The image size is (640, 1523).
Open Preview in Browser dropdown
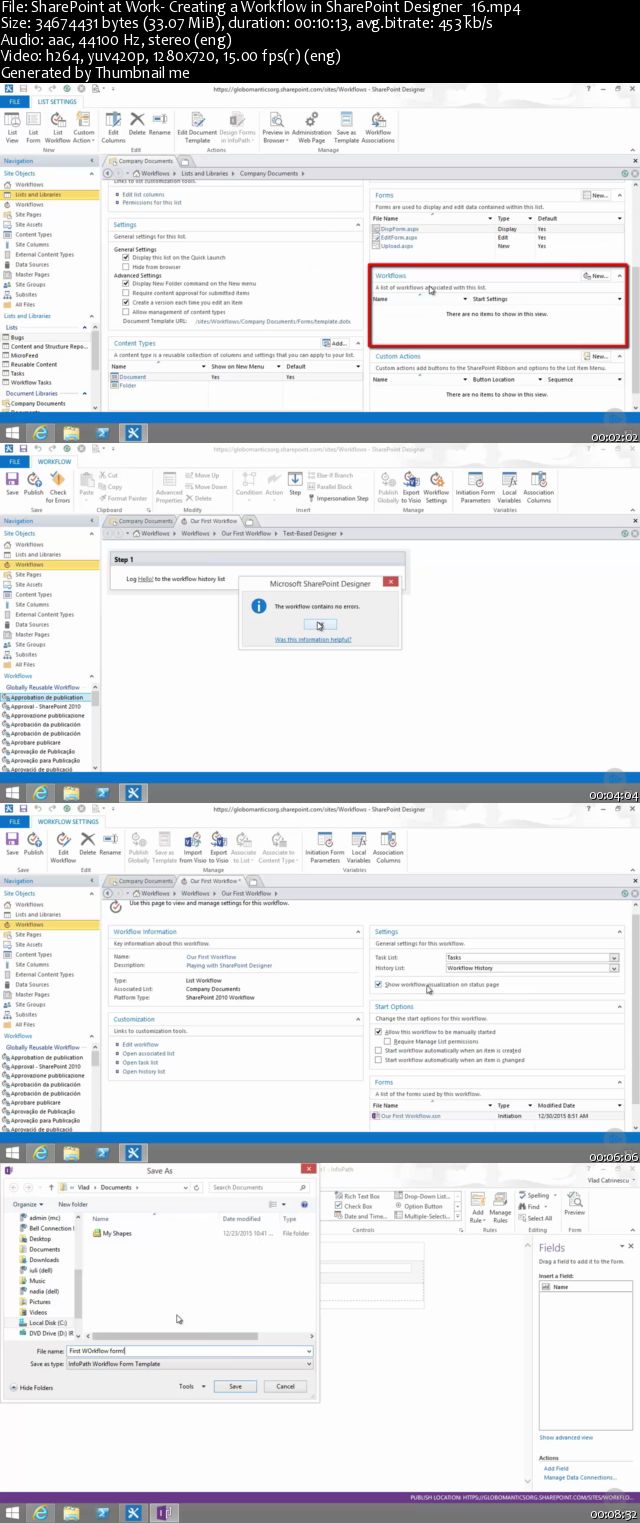275,125
